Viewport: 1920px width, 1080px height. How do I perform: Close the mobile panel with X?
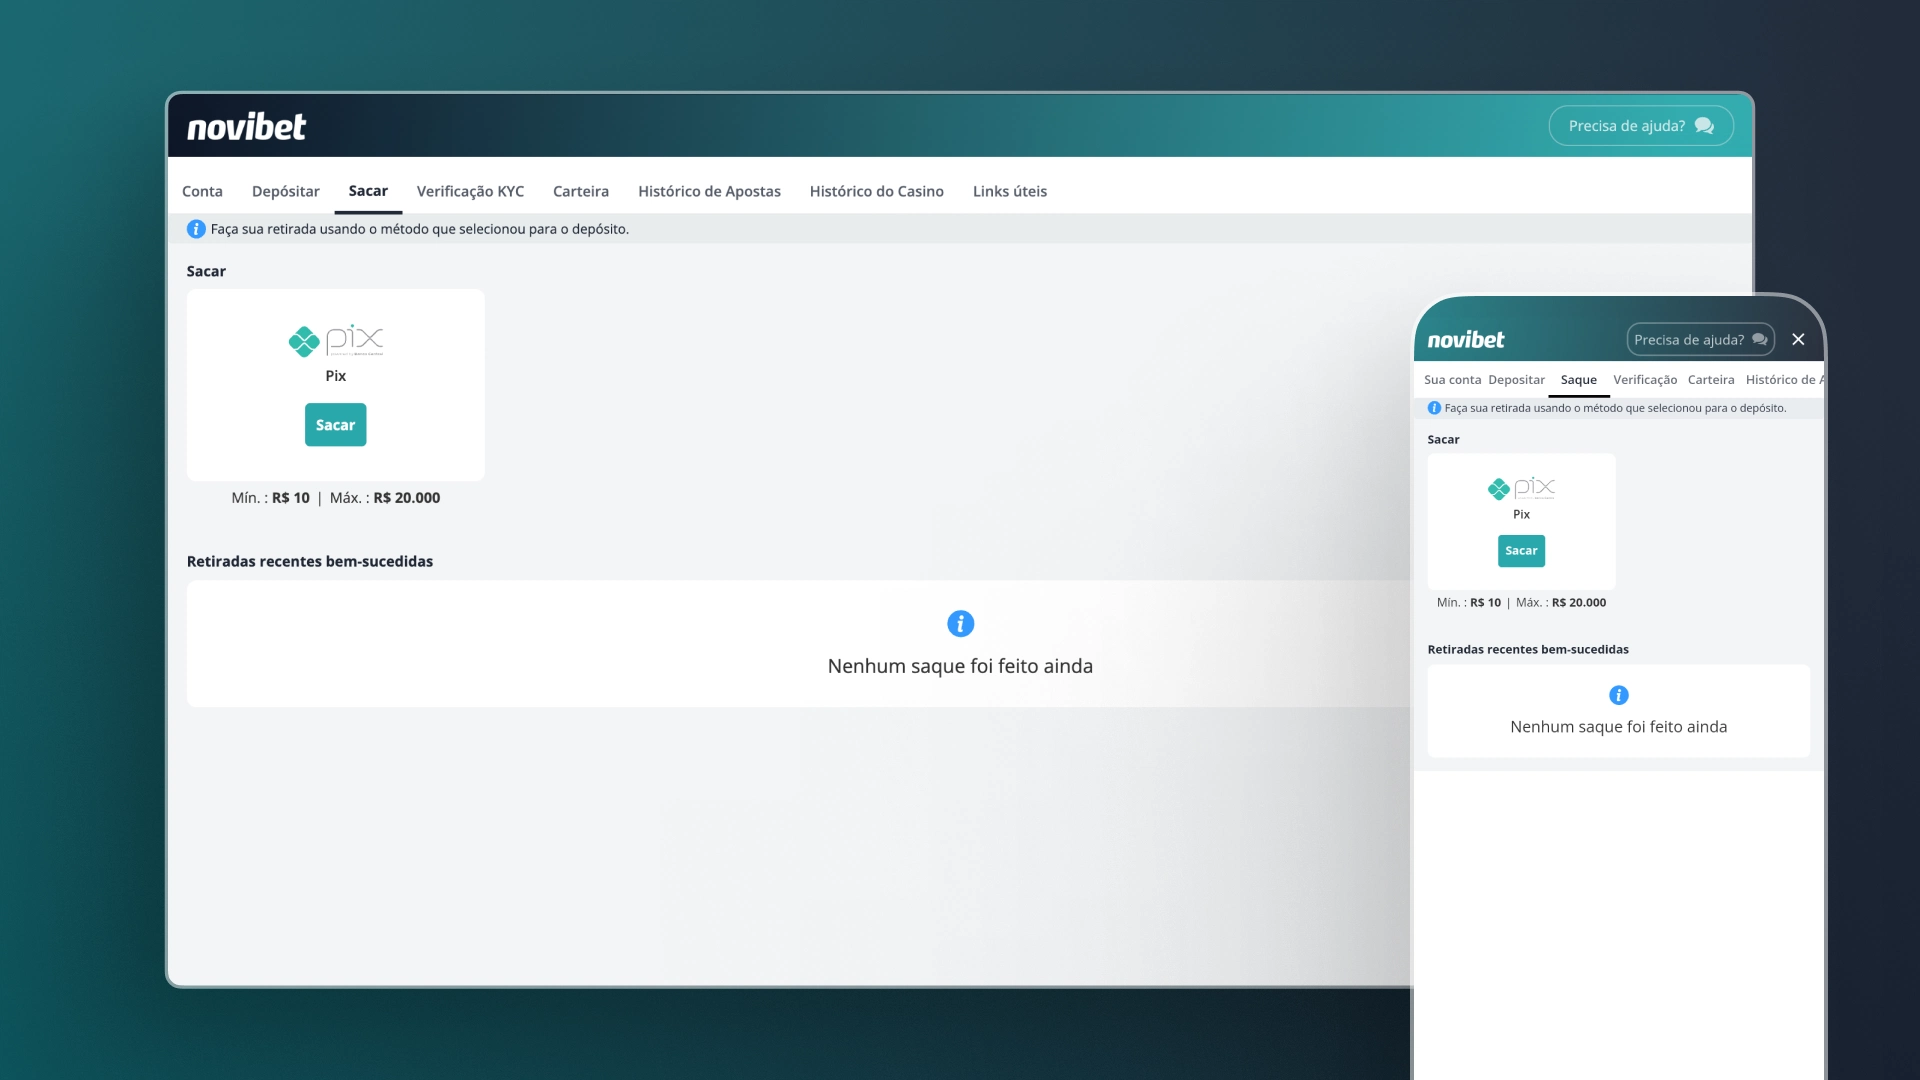pyautogui.click(x=1798, y=340)
